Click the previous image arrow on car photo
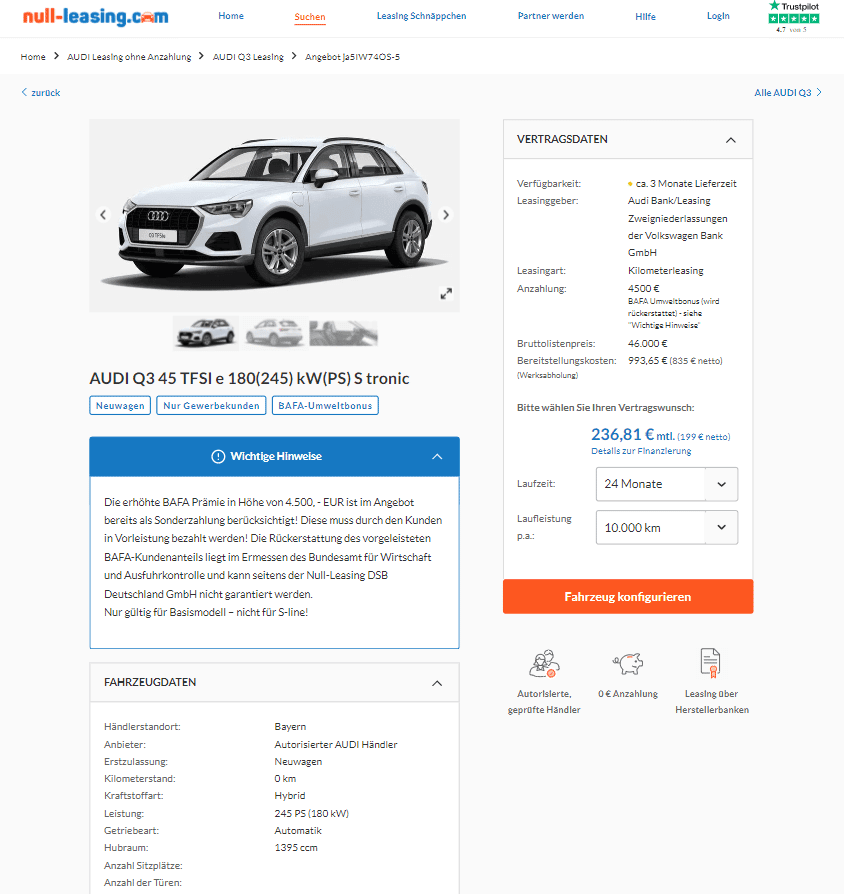This screenshot has height=894, width=844. click(x=103, y=215)
